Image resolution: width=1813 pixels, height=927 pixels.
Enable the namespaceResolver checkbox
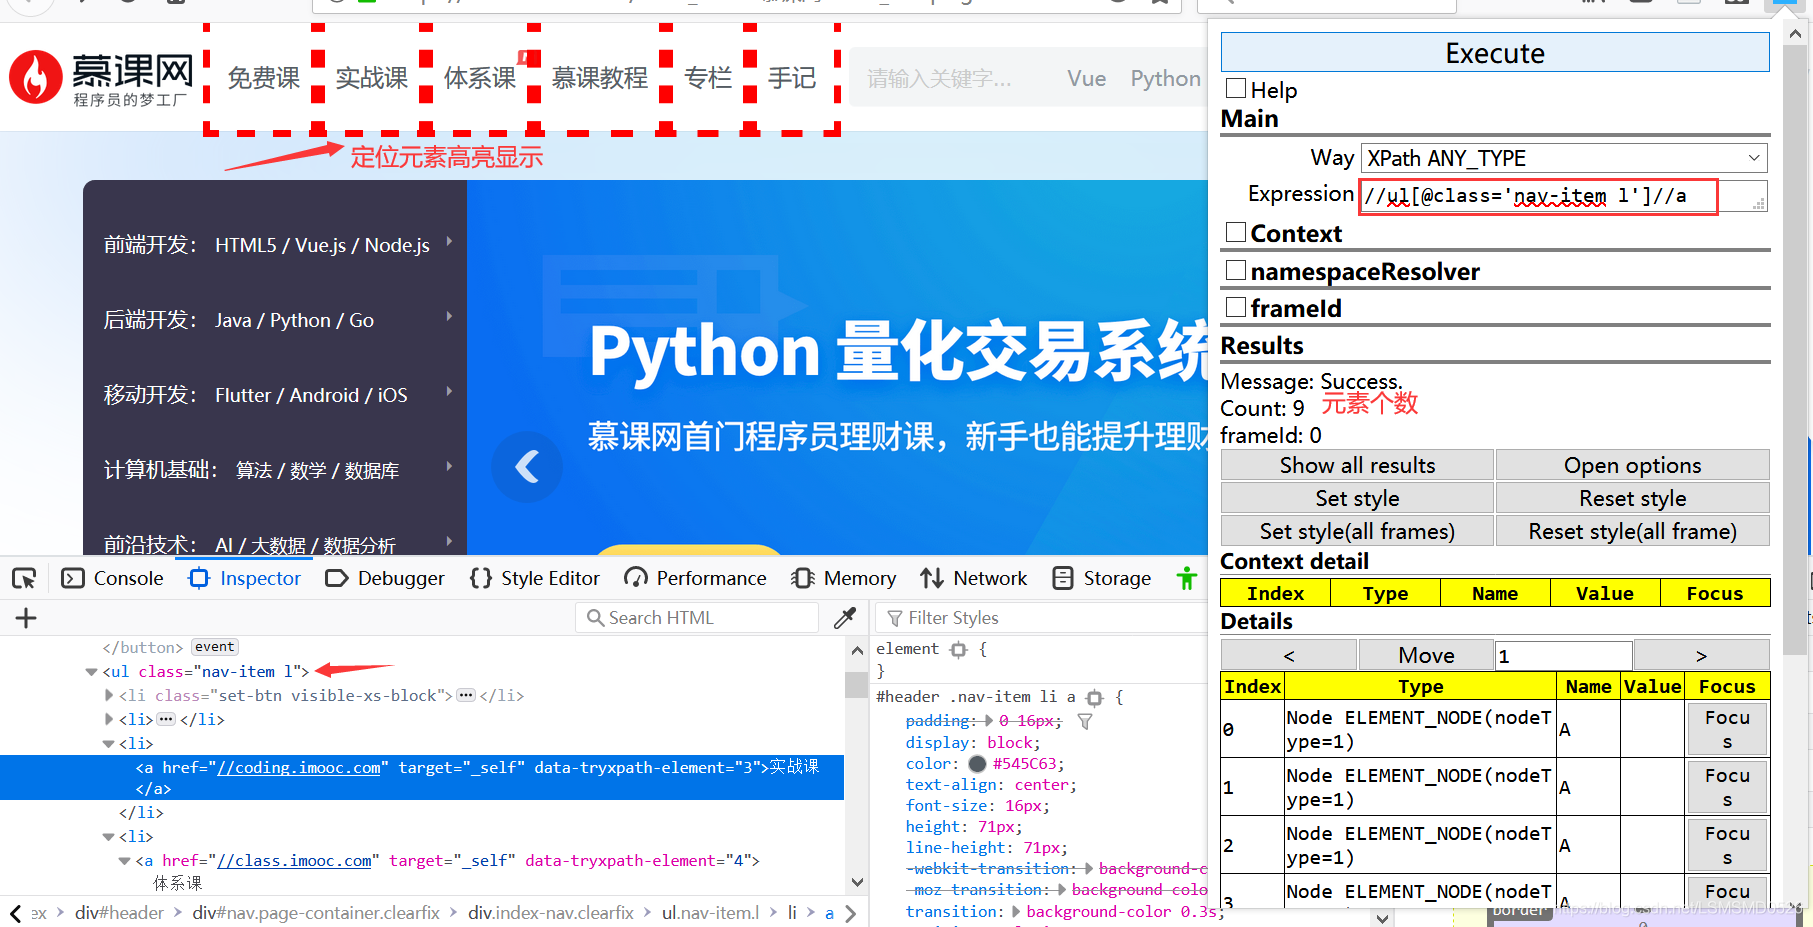1236,270
